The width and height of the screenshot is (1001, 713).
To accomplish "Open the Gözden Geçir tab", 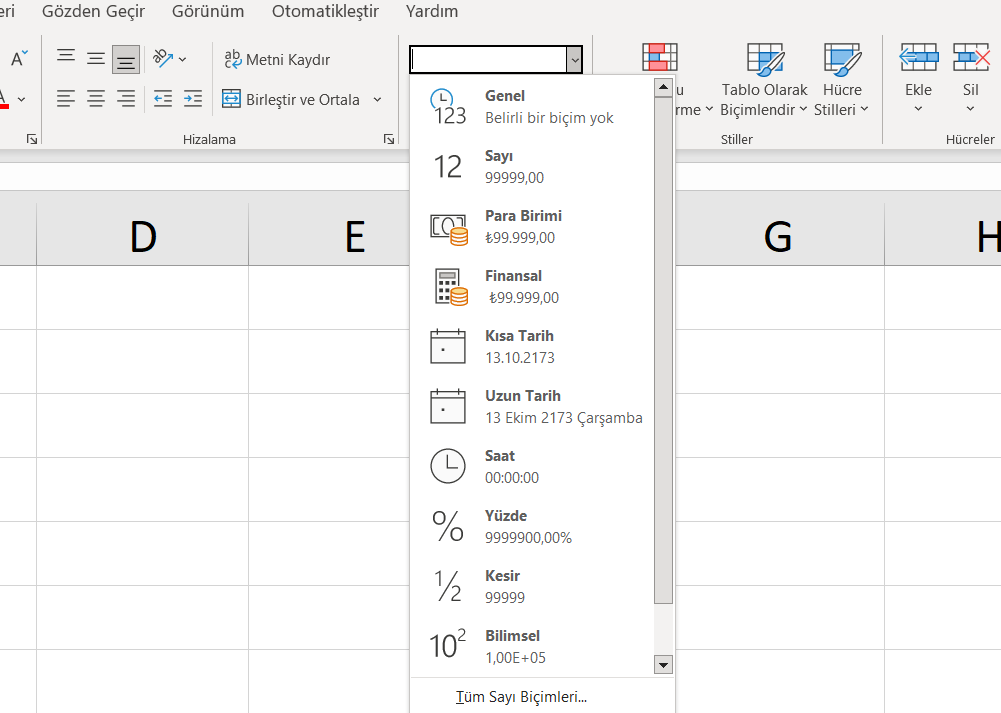I will coord(93,11).
